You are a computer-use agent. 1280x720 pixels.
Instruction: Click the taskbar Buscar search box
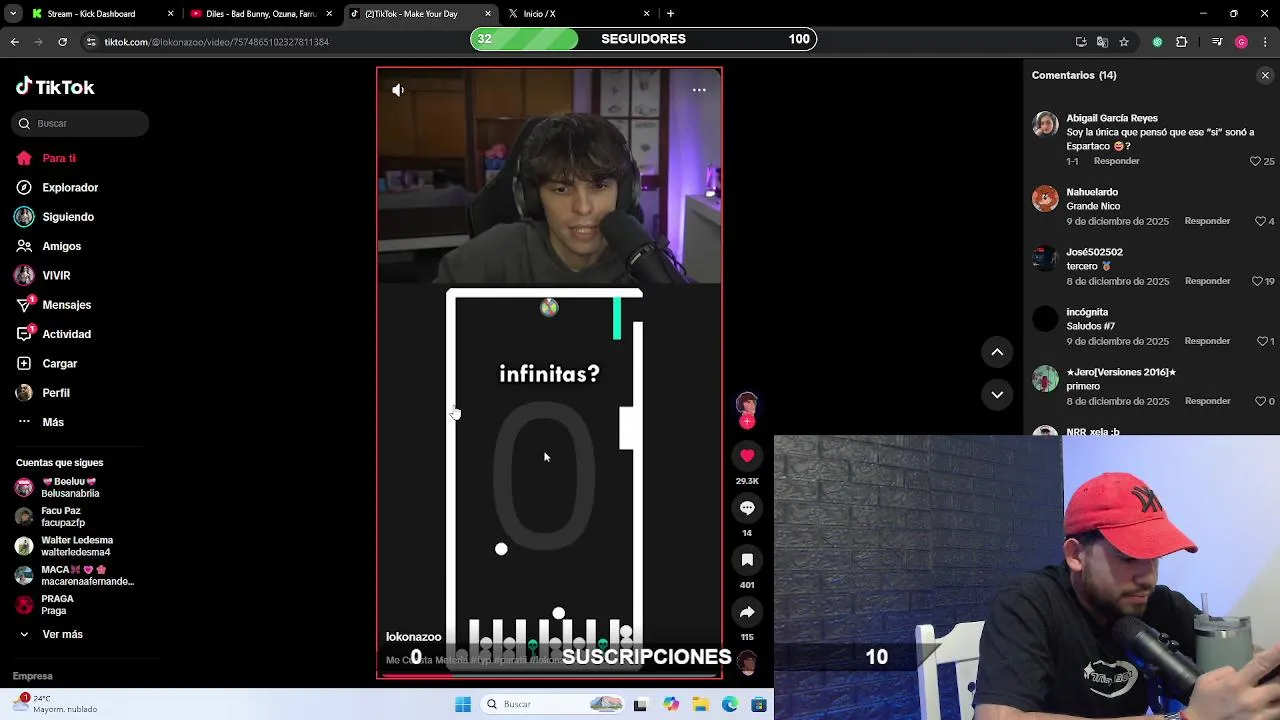coord(553,704)
